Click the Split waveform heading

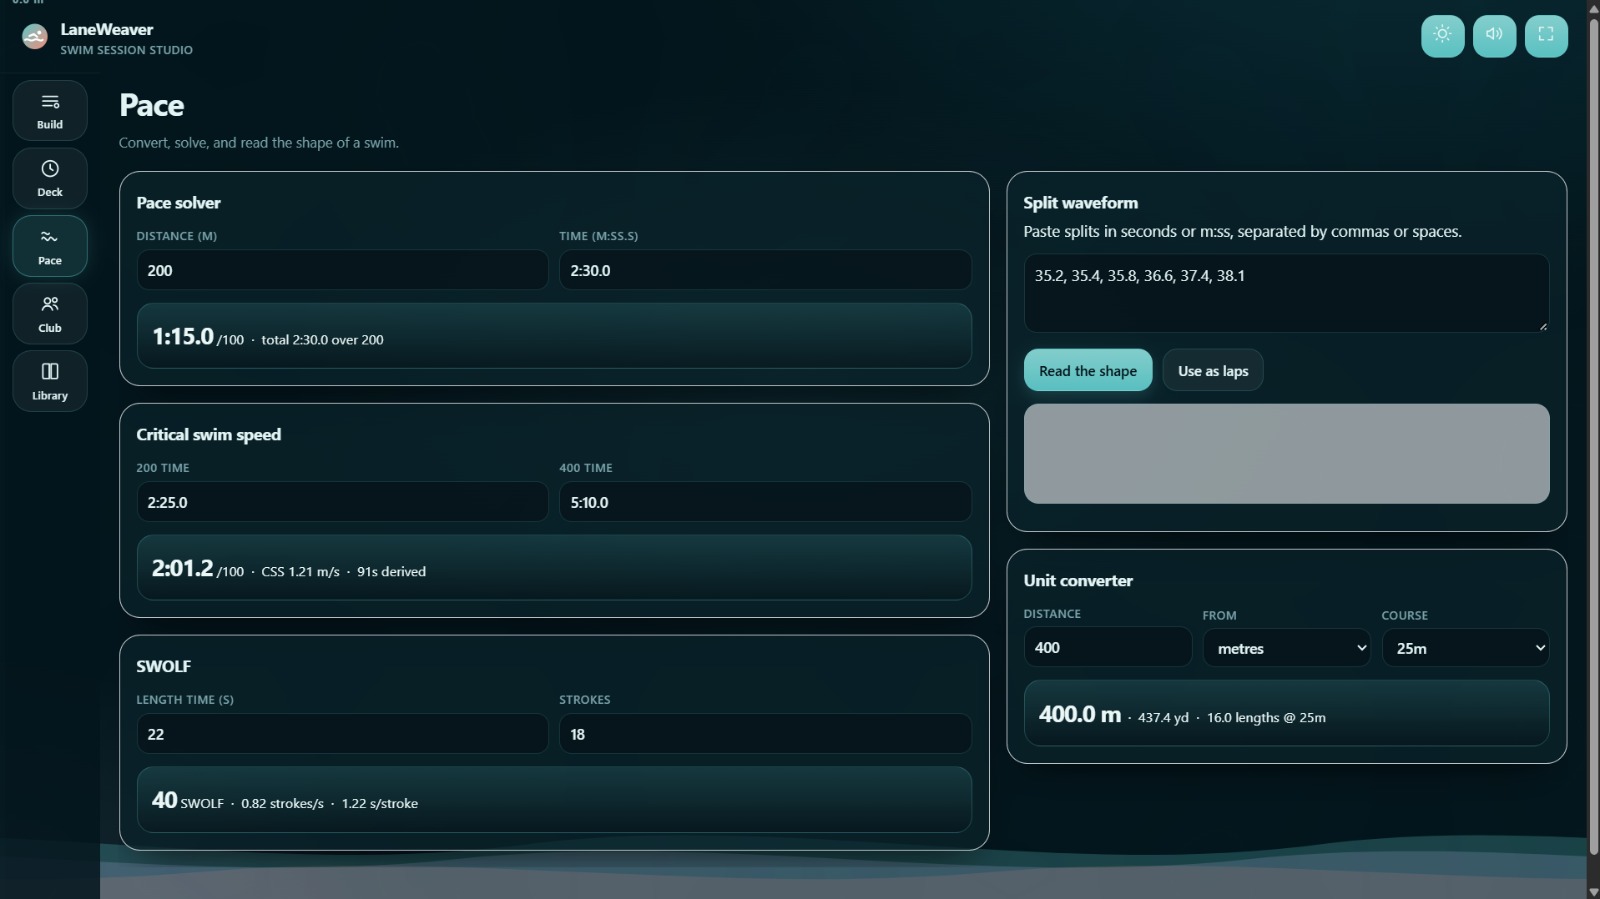1080,203
